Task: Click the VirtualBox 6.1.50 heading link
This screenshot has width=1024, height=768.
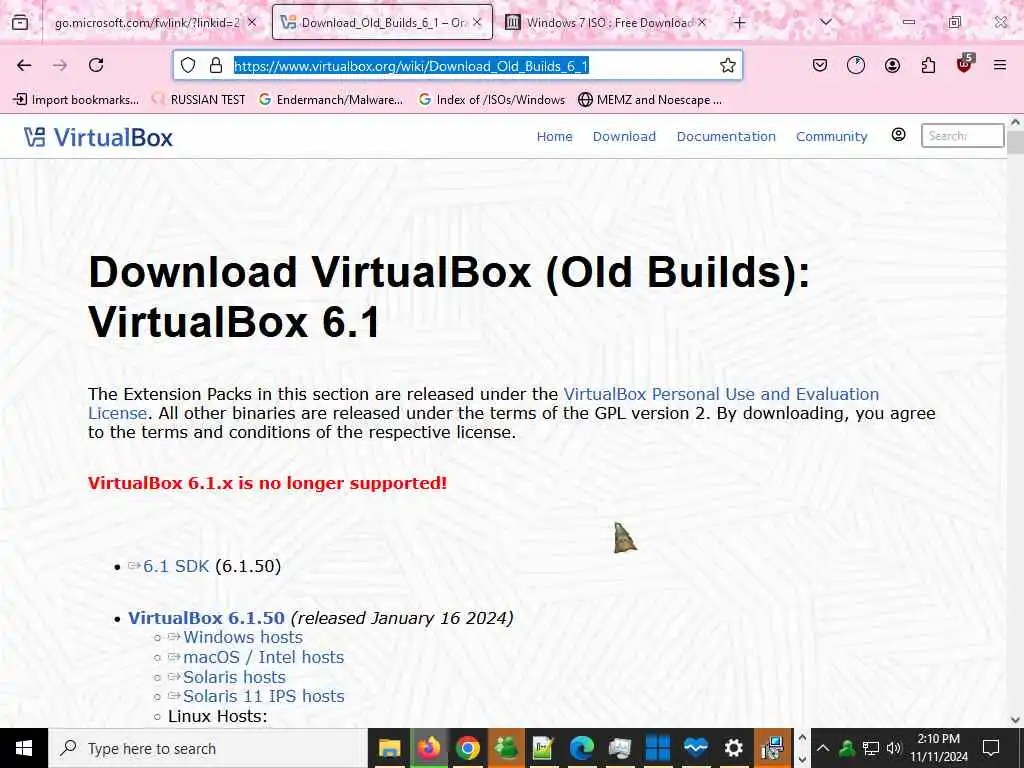Action: pos(206,618)
